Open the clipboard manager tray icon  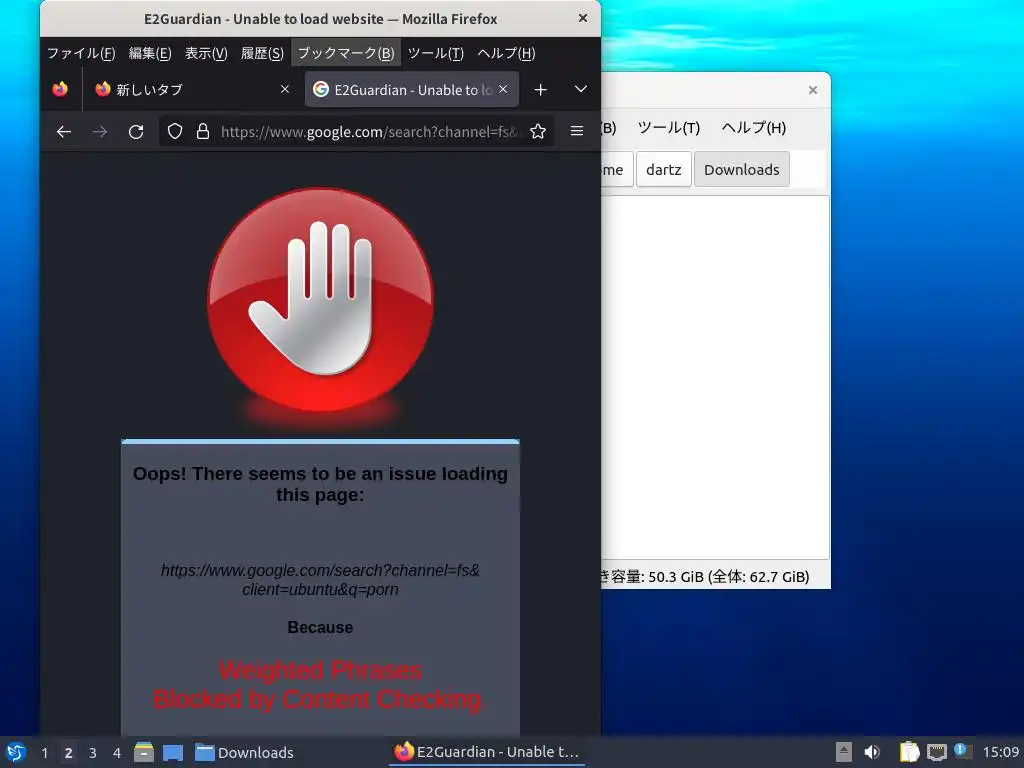(x=909, y=752)
